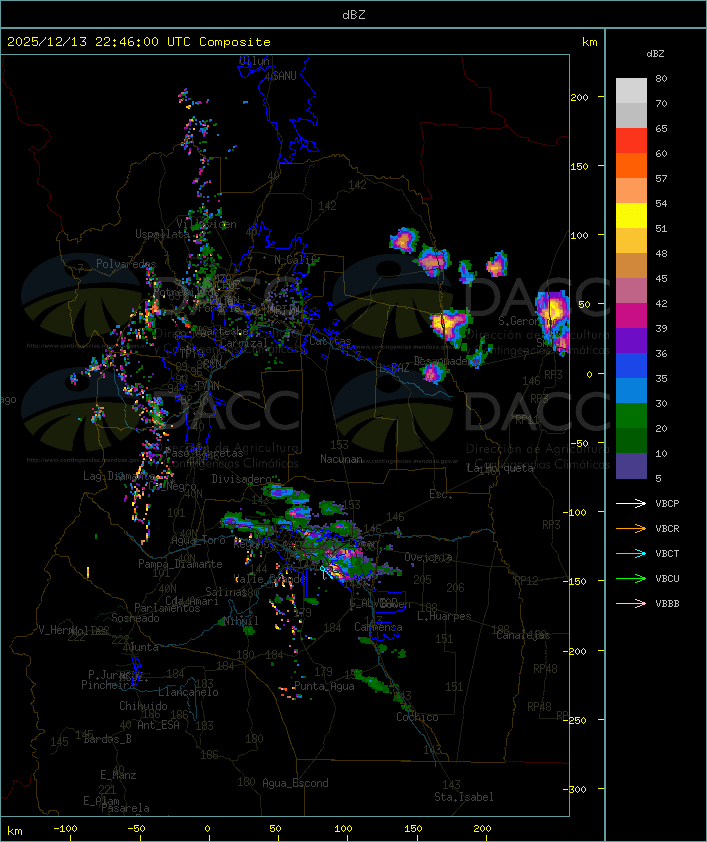Click the E_Manz map label
Viewport: 707px width, 842px height.
[x=118, y=775]
